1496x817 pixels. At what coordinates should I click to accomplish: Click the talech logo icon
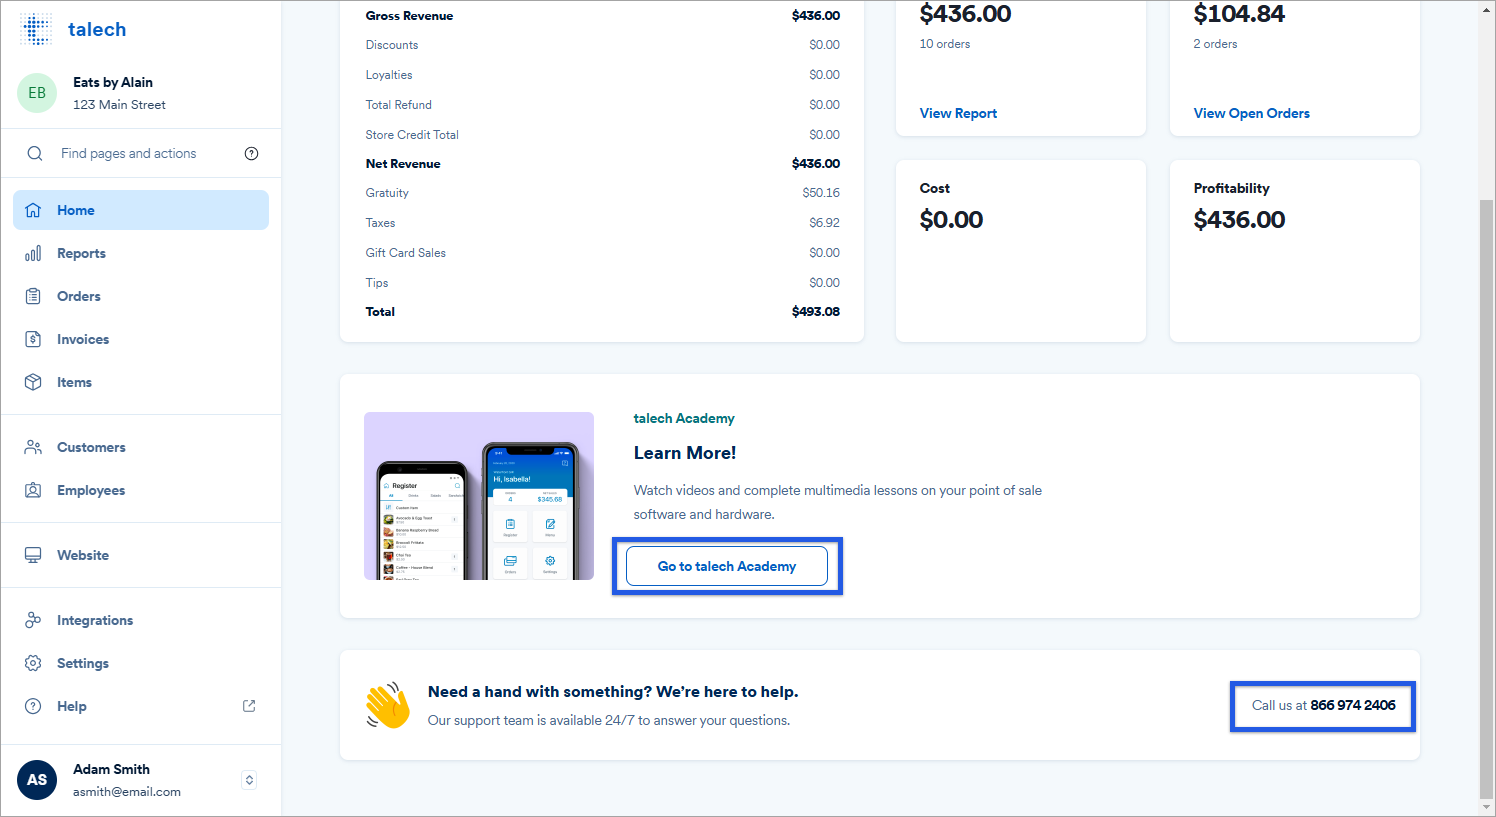point(36,30)
